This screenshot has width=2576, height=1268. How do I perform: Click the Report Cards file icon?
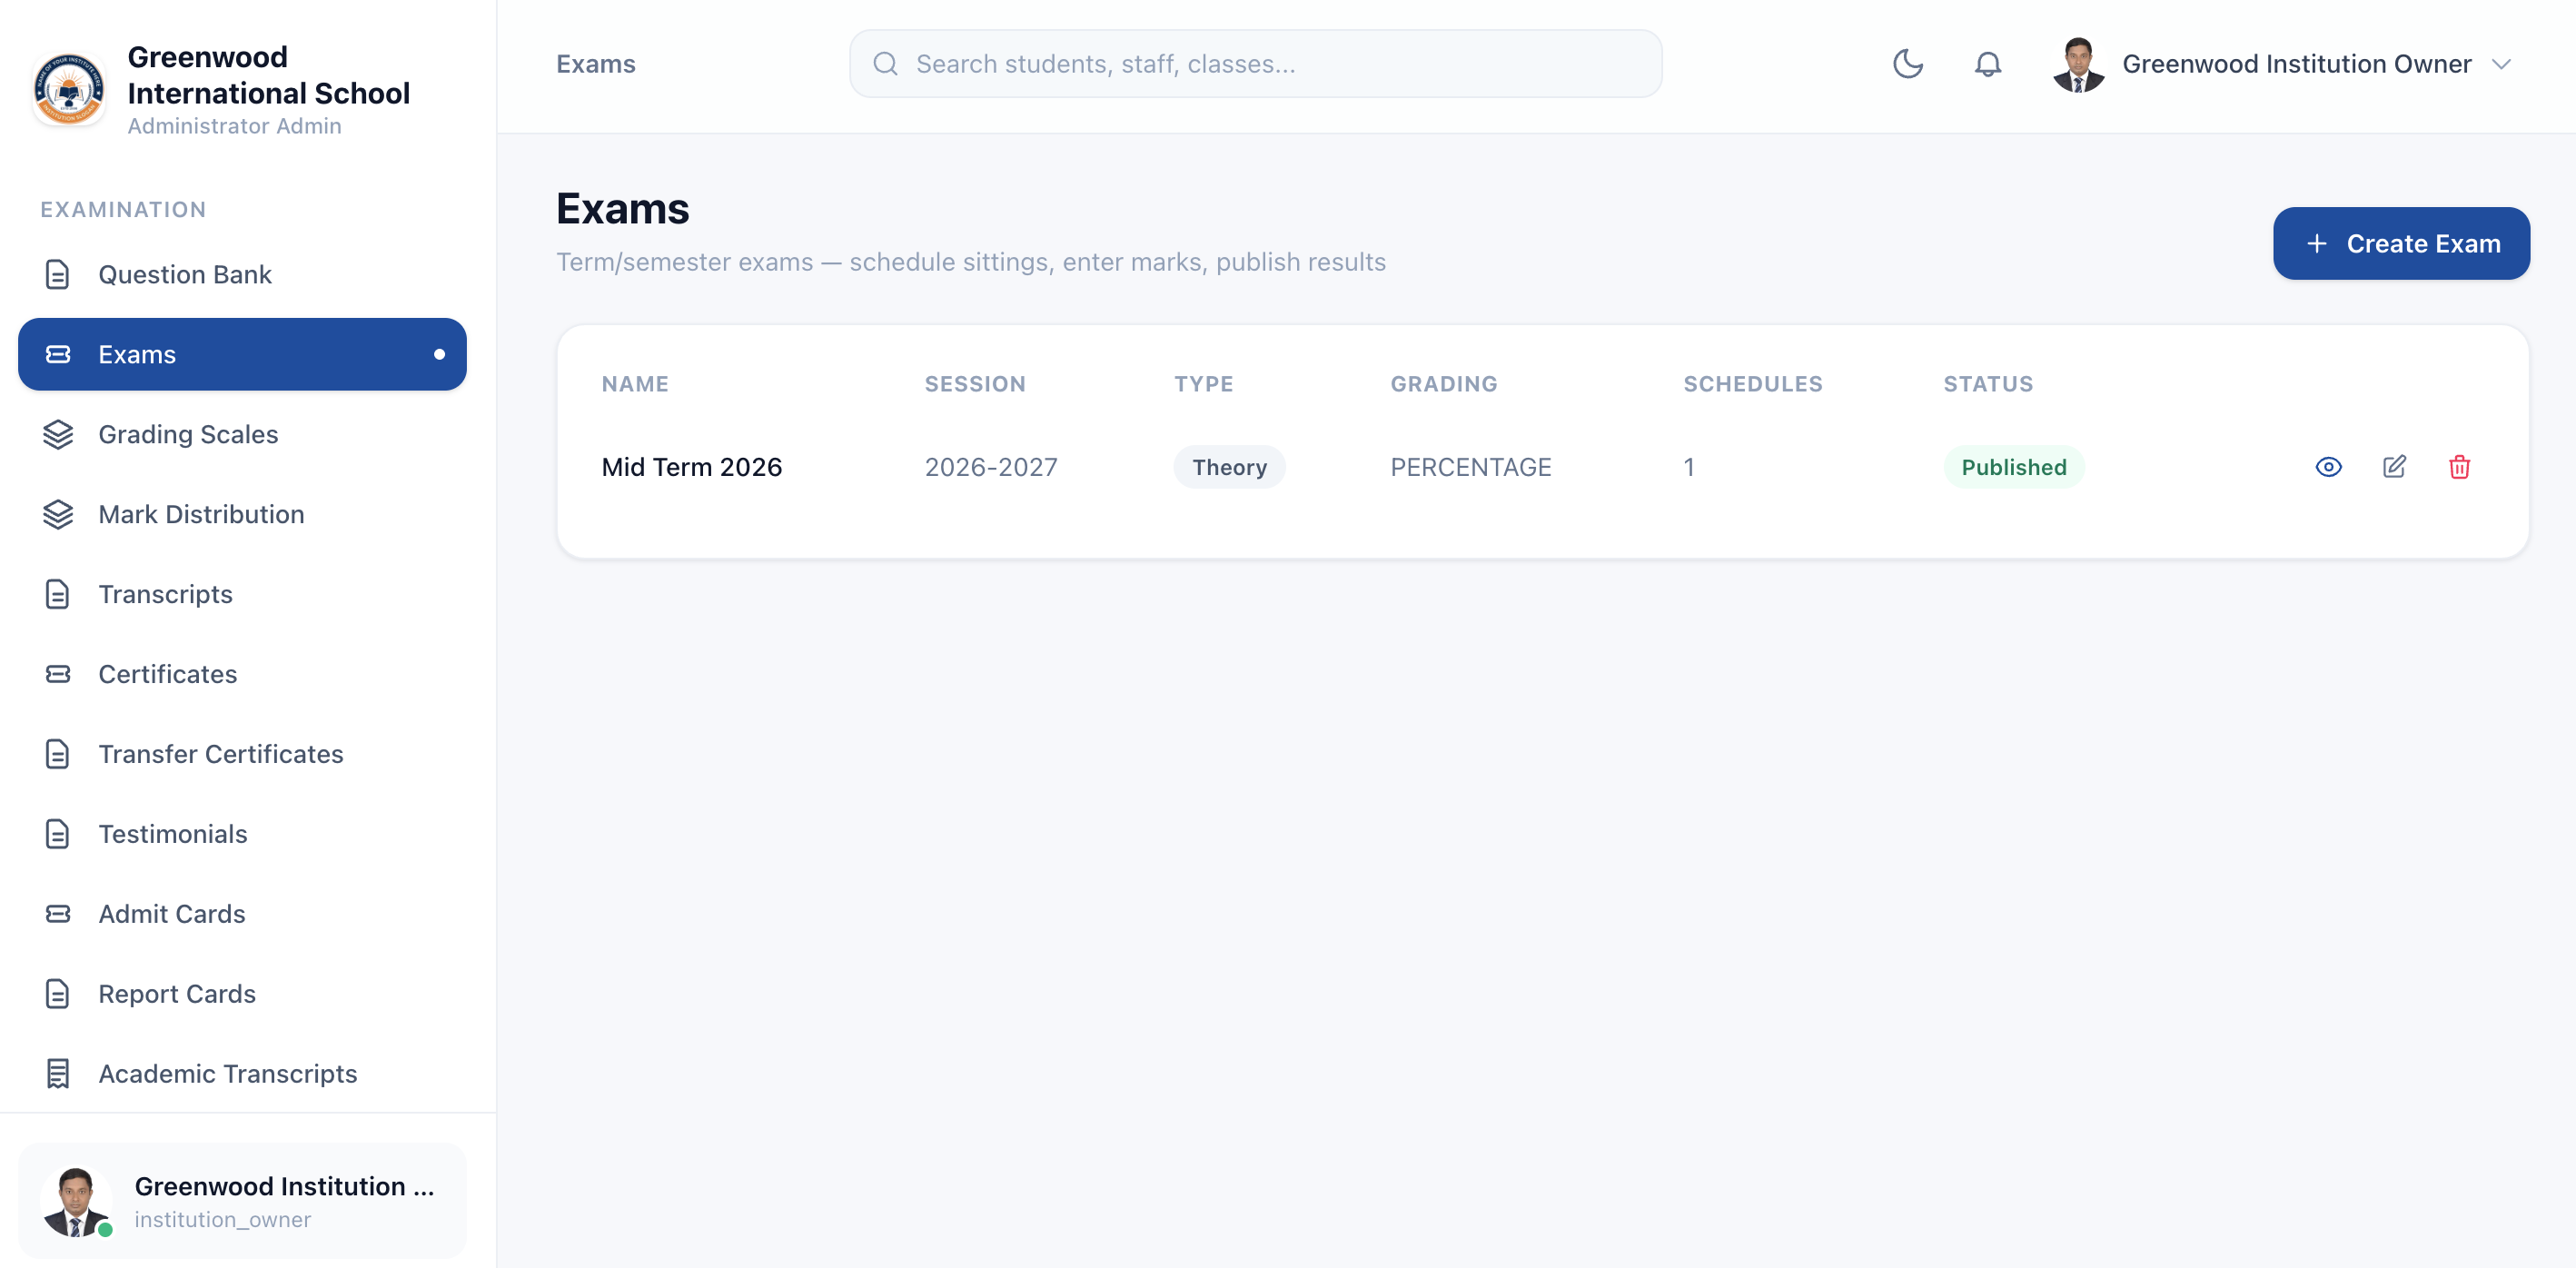58,994
